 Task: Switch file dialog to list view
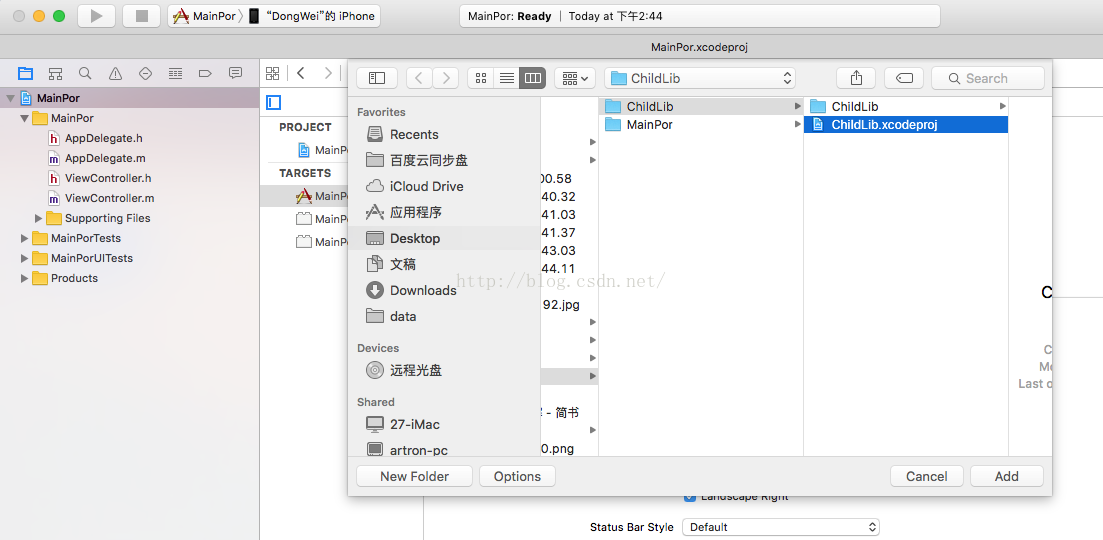click(x=506, y=78)
